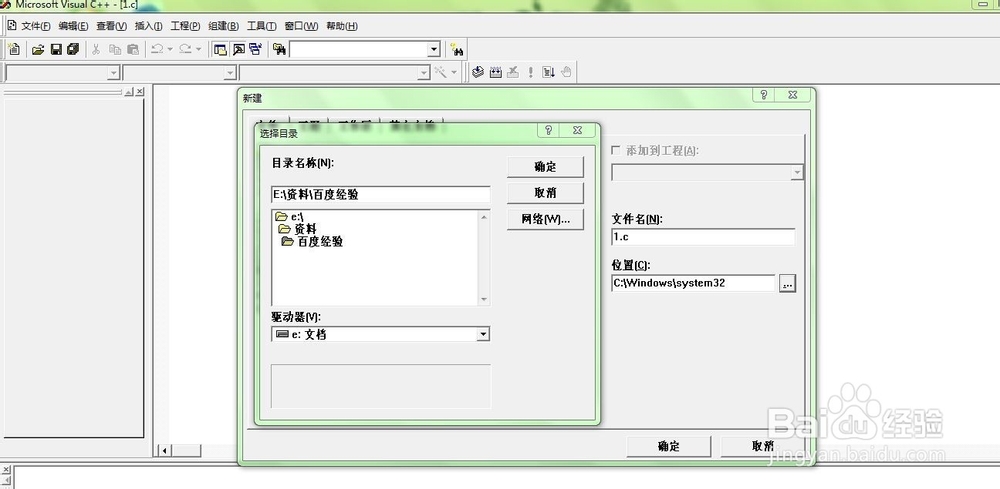
Task: Click help button of 选择目录 dialog
Action: 548,130
